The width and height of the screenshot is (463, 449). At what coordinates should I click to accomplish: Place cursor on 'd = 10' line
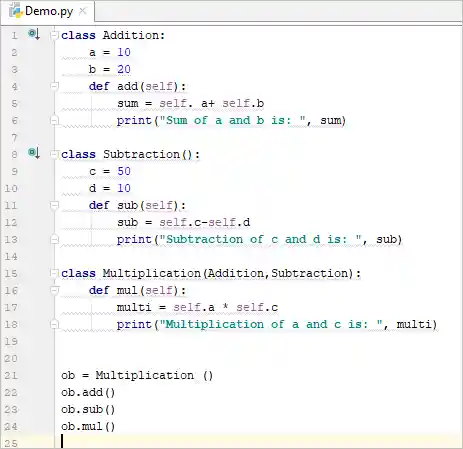(x=110, y=188)
